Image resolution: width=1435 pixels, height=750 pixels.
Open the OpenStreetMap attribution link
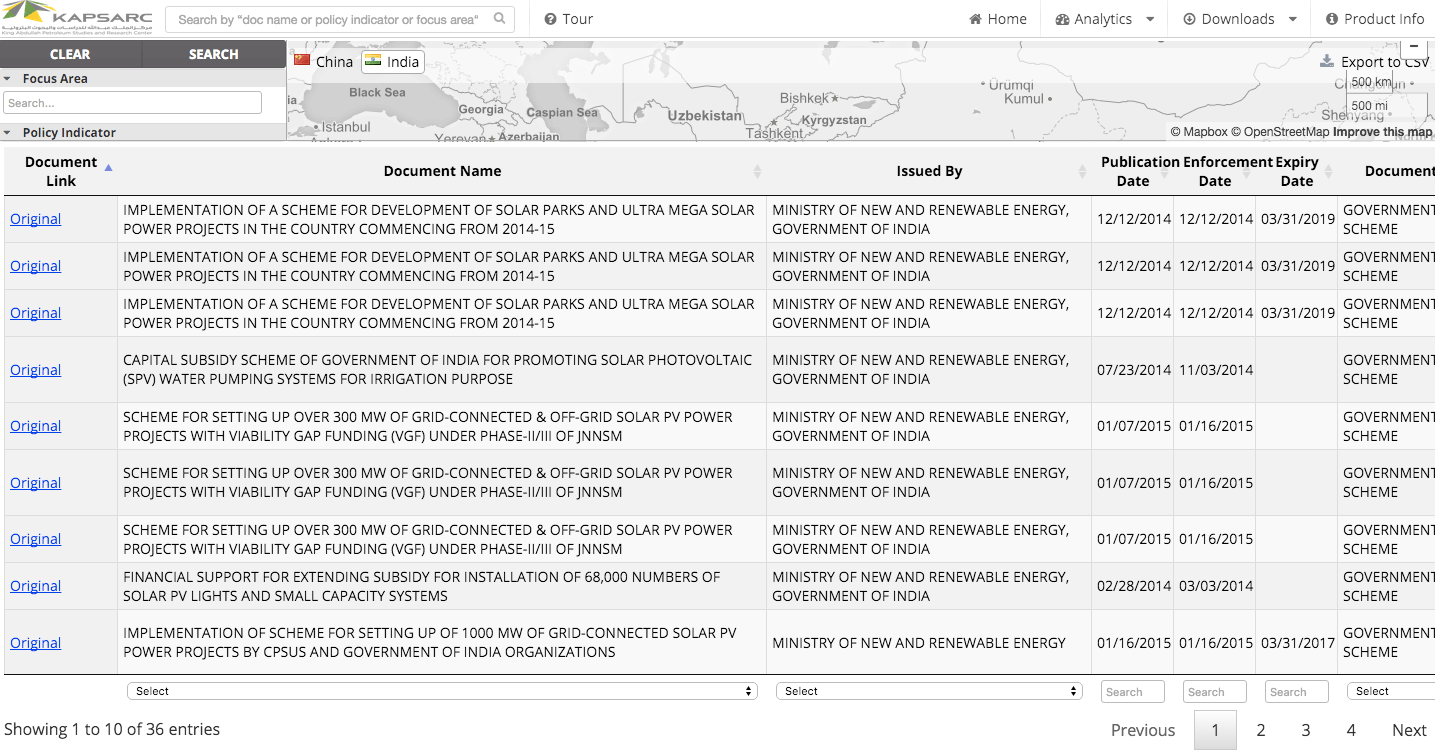click(1280, 132)
